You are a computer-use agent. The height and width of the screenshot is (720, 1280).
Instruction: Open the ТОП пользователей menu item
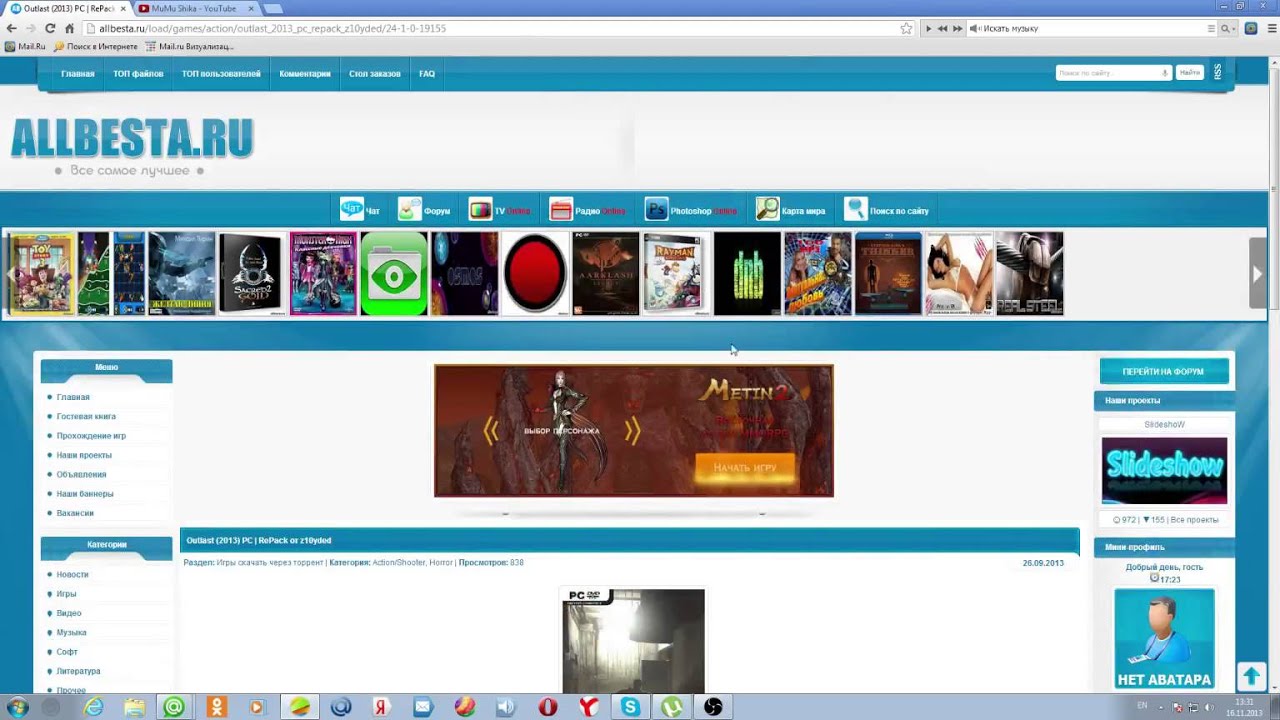[221, 73]
